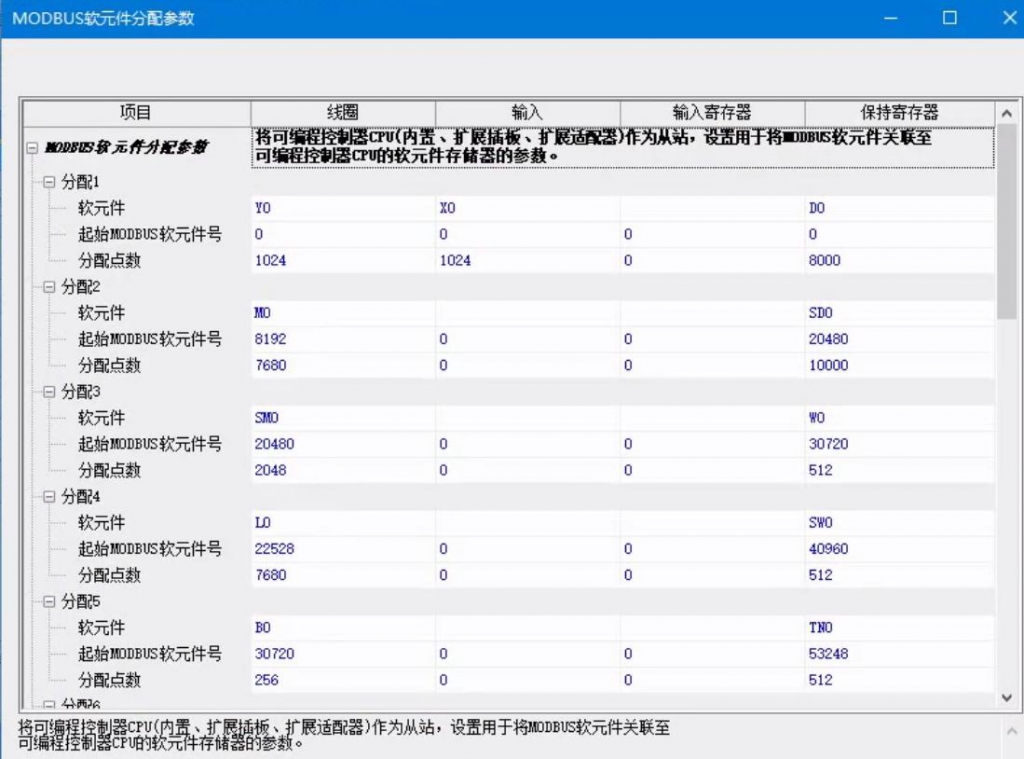Select the SD0 holding register cell
This screenshot has width=1024, height=759.
[899, 313]
